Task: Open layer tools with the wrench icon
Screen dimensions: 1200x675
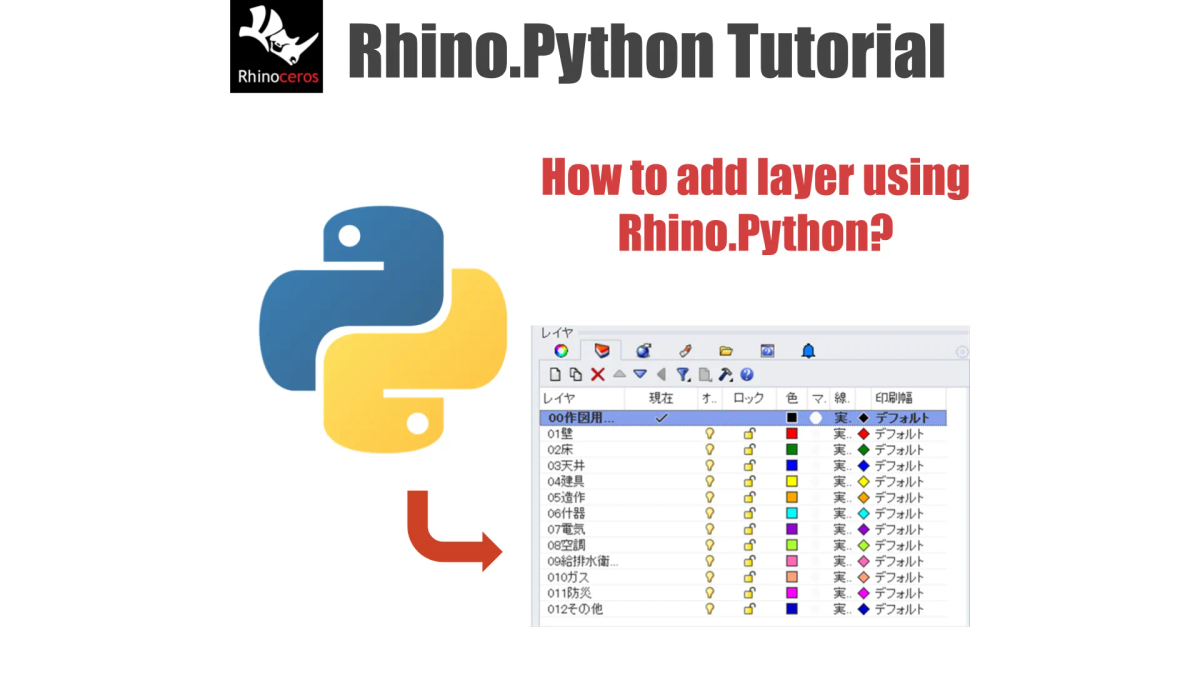Action: (727, 375)
